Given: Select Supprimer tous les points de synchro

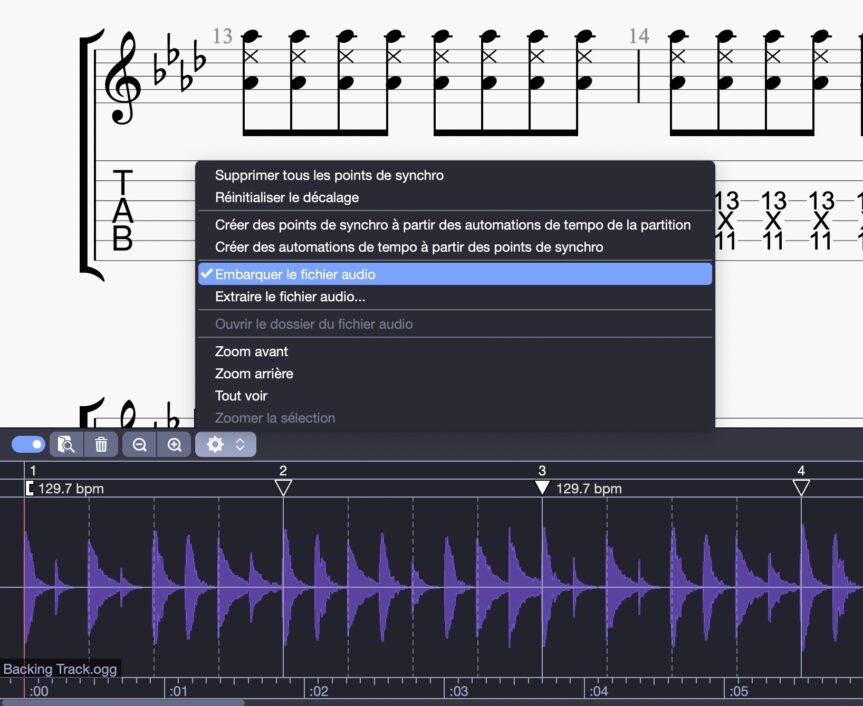Looking at the screenshot, I should coord(329,175).
